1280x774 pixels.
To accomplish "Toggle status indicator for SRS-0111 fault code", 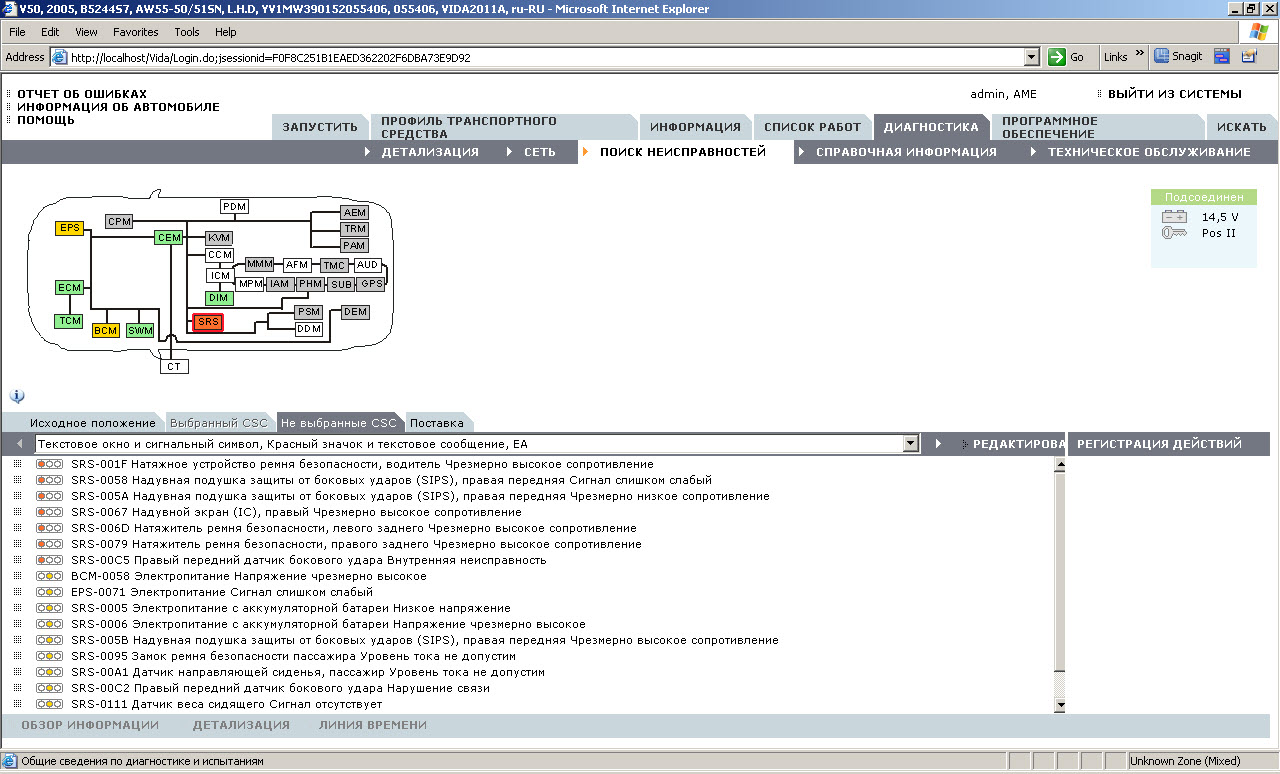I will pyautogui.click(x=49, y=704).
